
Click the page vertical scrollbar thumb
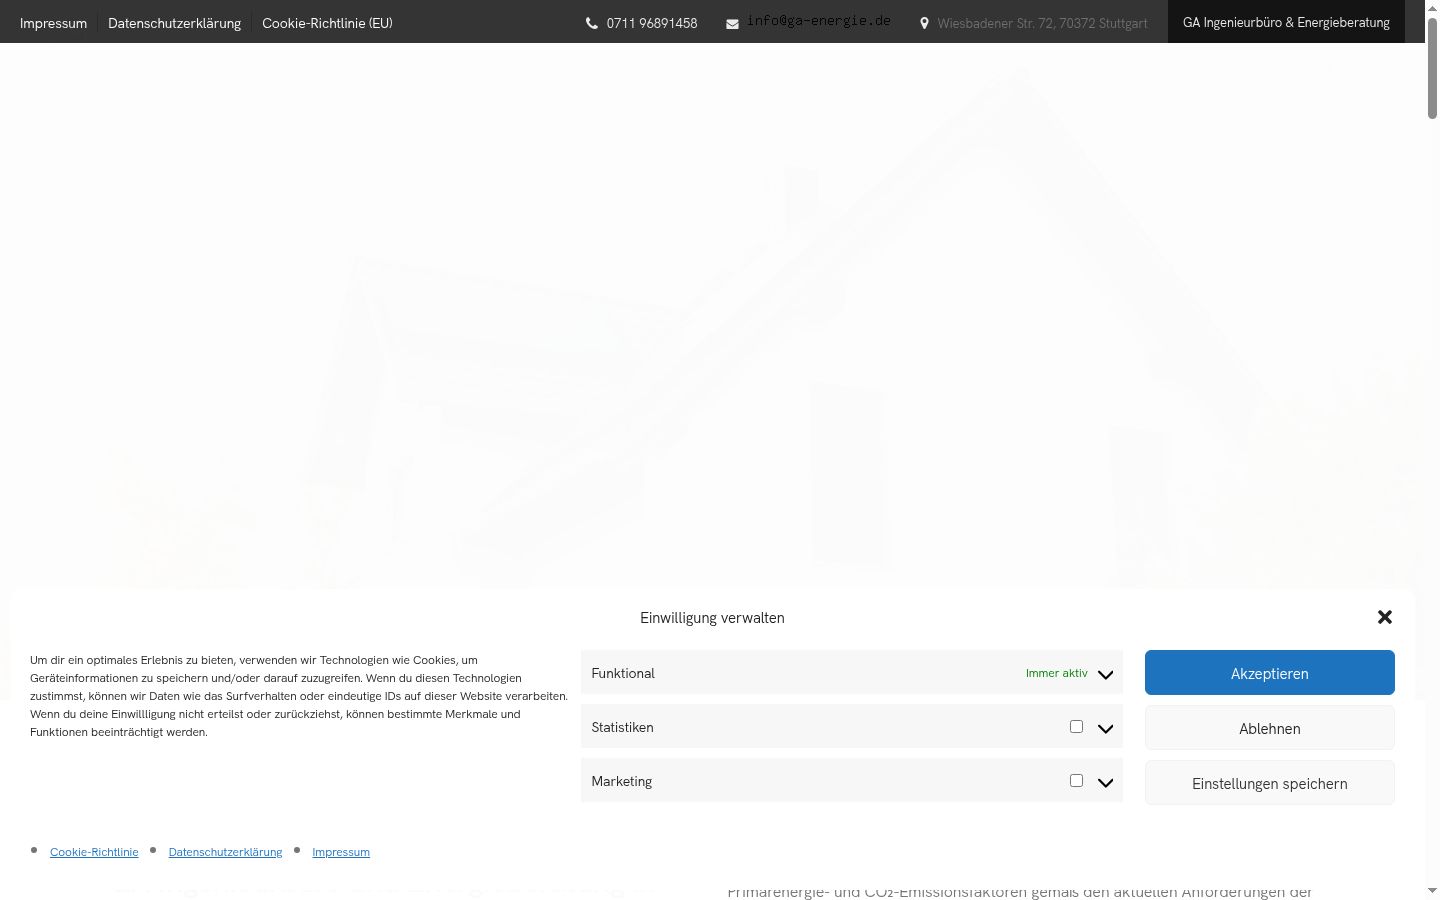(1433, 68)
